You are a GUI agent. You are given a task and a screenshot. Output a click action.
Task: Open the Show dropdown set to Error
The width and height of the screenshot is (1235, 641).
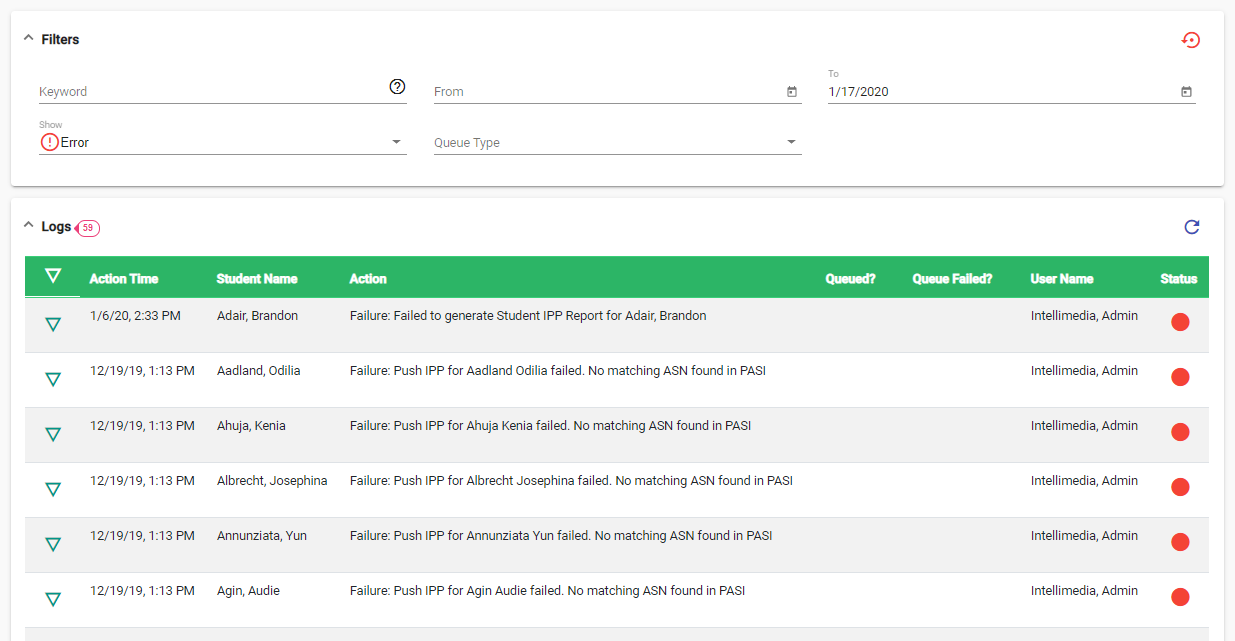222,142
